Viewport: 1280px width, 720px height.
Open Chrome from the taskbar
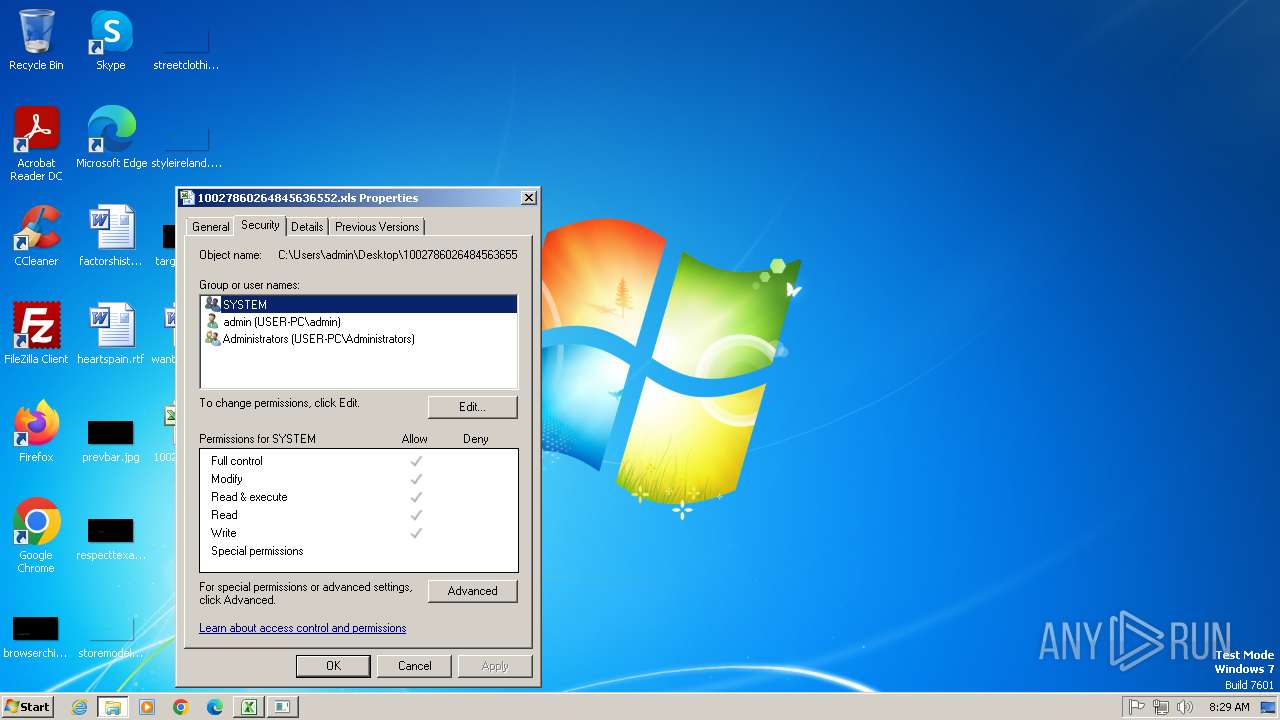pyautogui.click(x=181, y=707)
